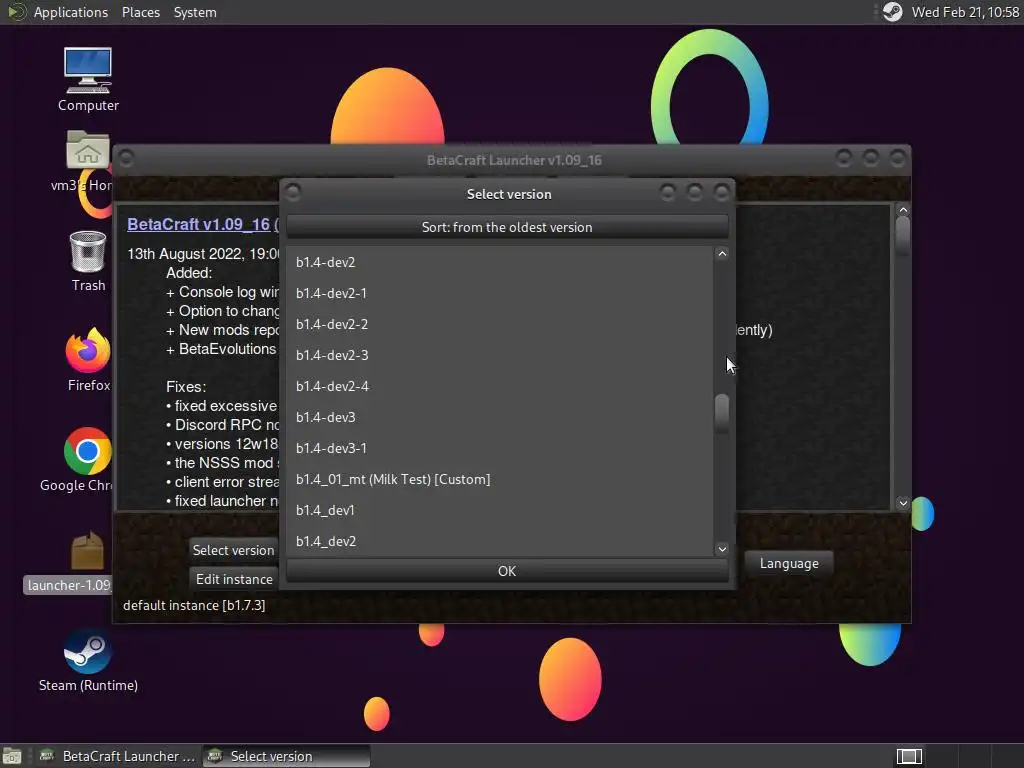The image size is (1024, 768).
Task: Click the Steam tray icon in top panel
Action: click(x=892, y=12)
